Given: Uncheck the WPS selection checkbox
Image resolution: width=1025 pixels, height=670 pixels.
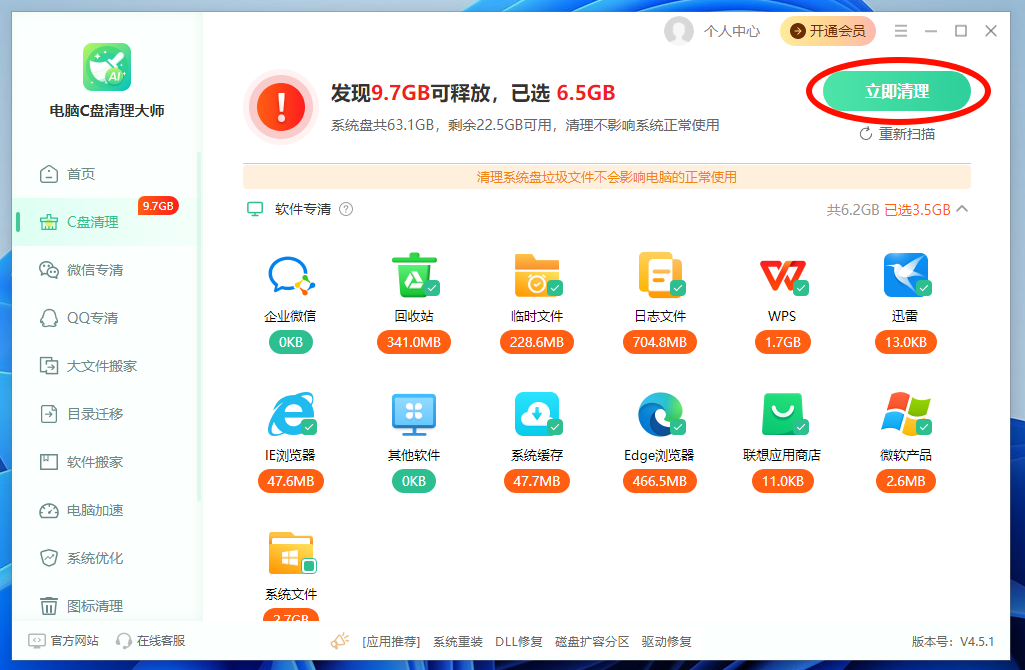Looking at the screenshot, I should coord(801,288).
